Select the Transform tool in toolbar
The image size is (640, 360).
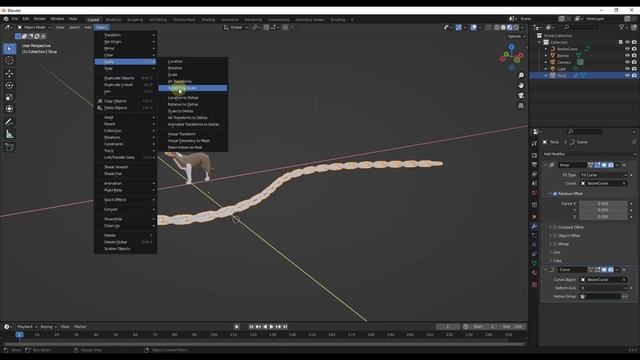tap(9, 109)
